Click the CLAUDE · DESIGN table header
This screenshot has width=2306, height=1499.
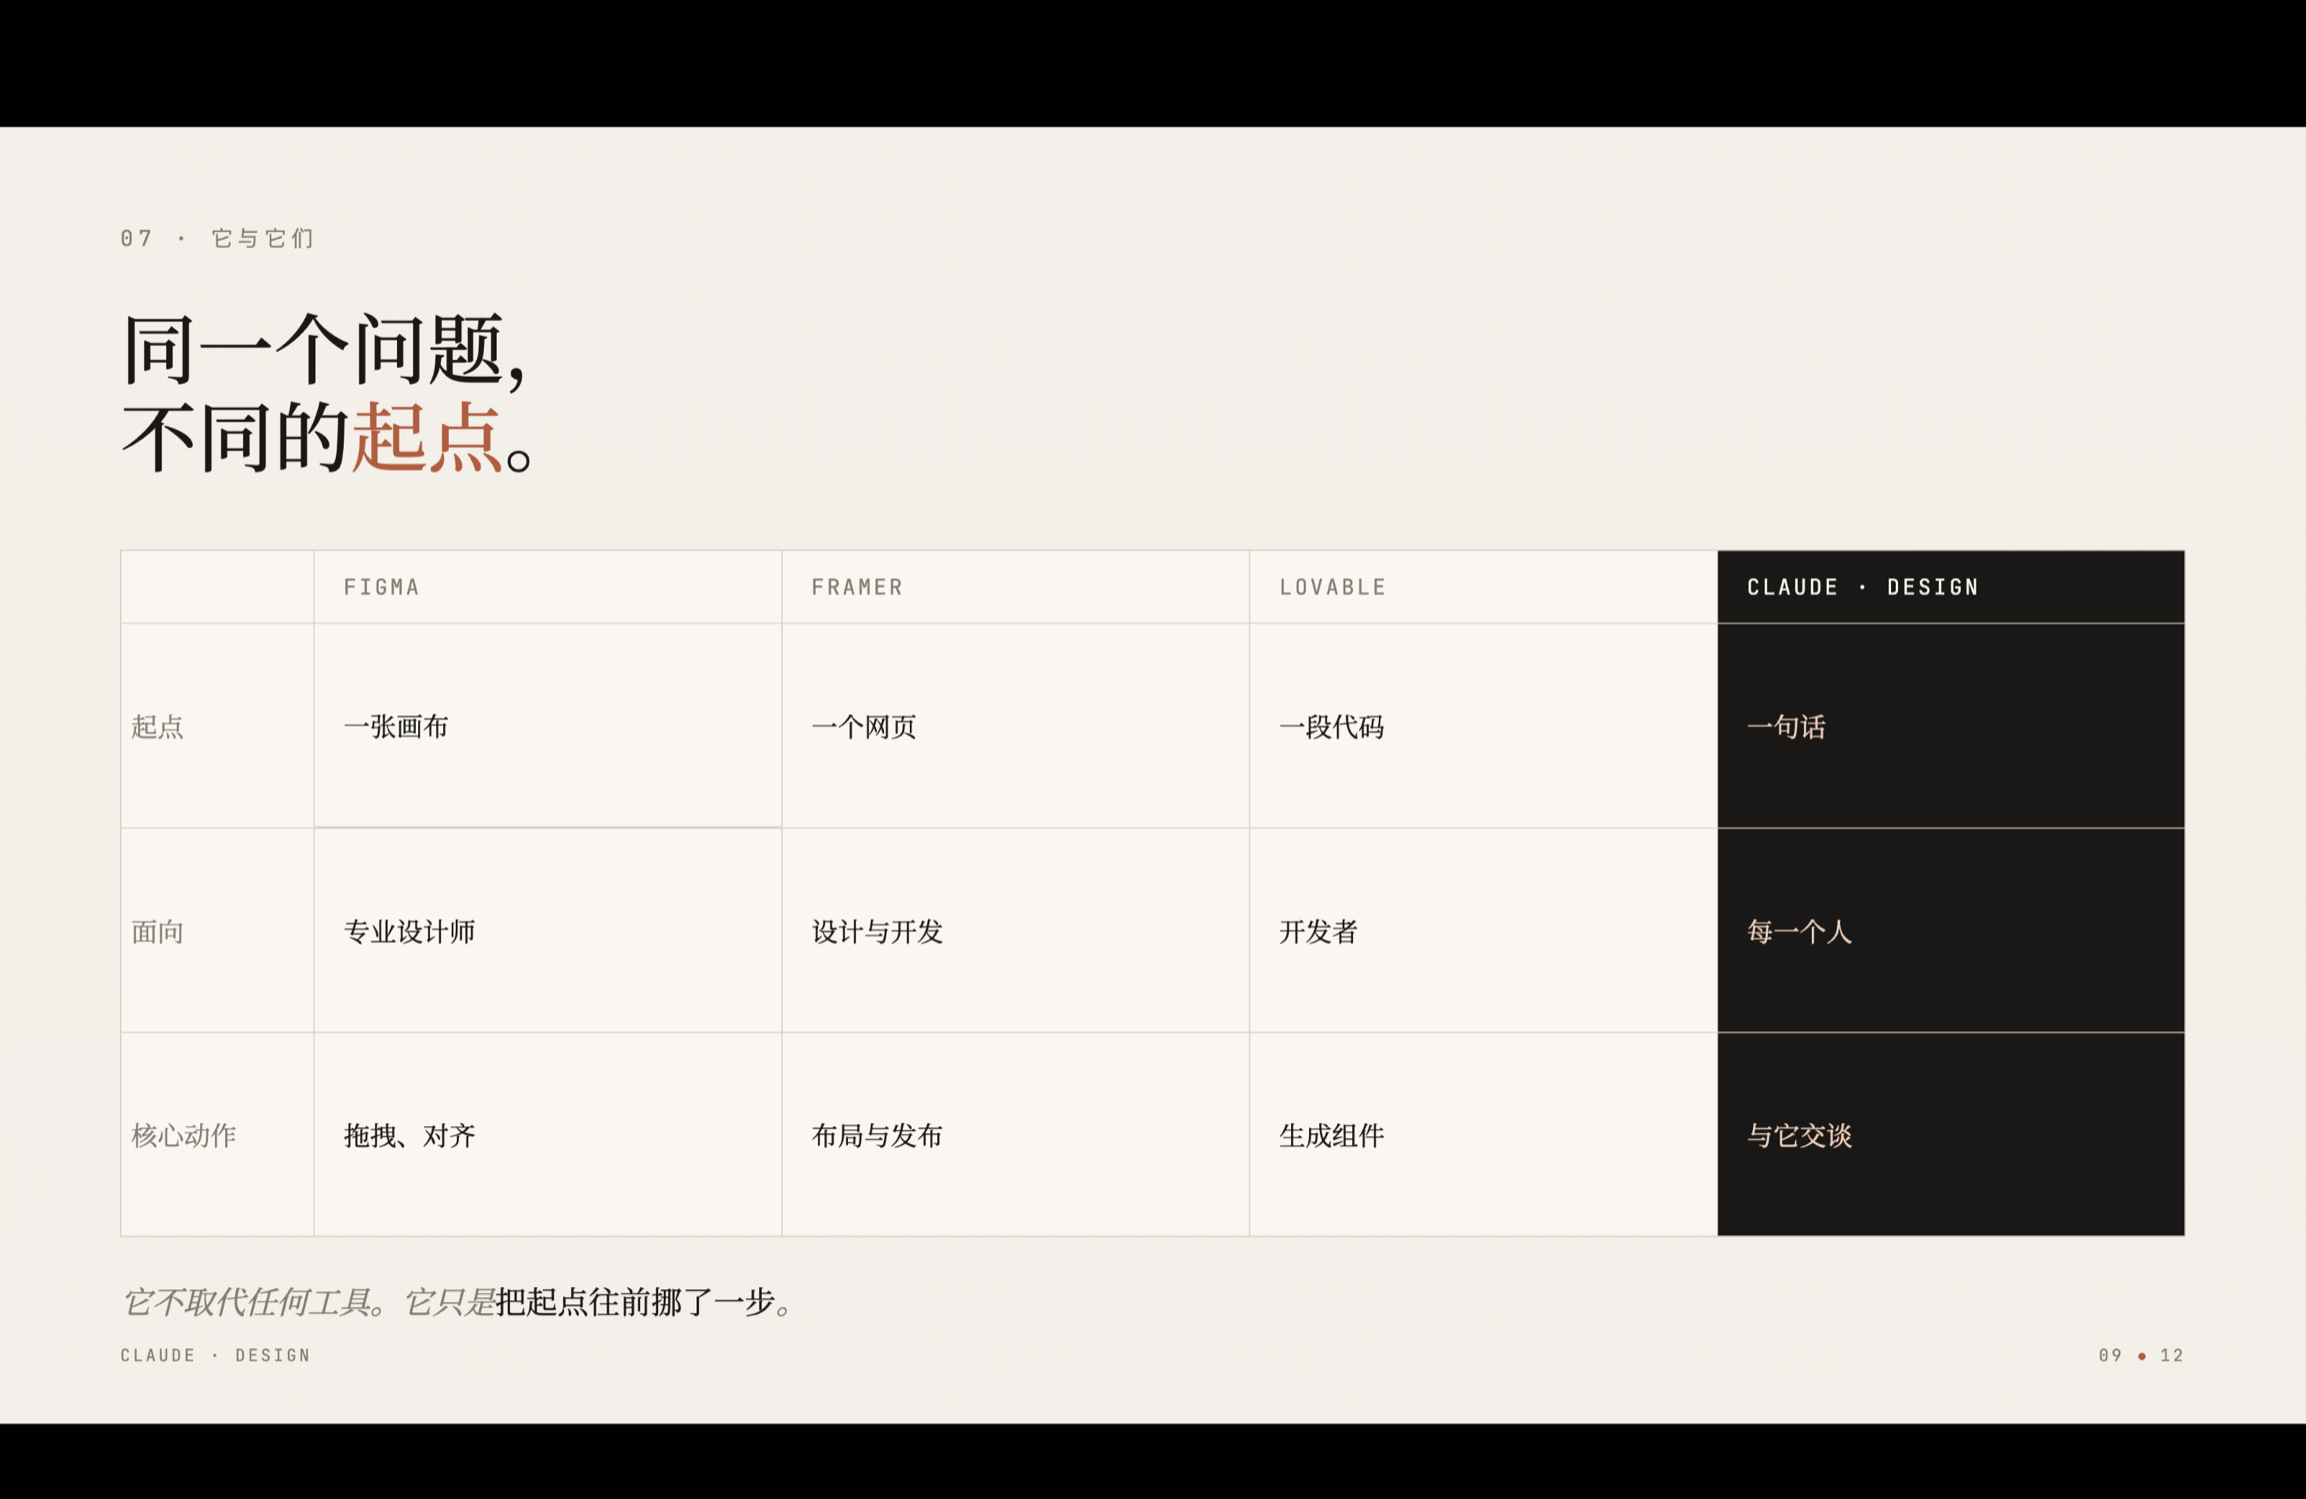[1862, 587]
